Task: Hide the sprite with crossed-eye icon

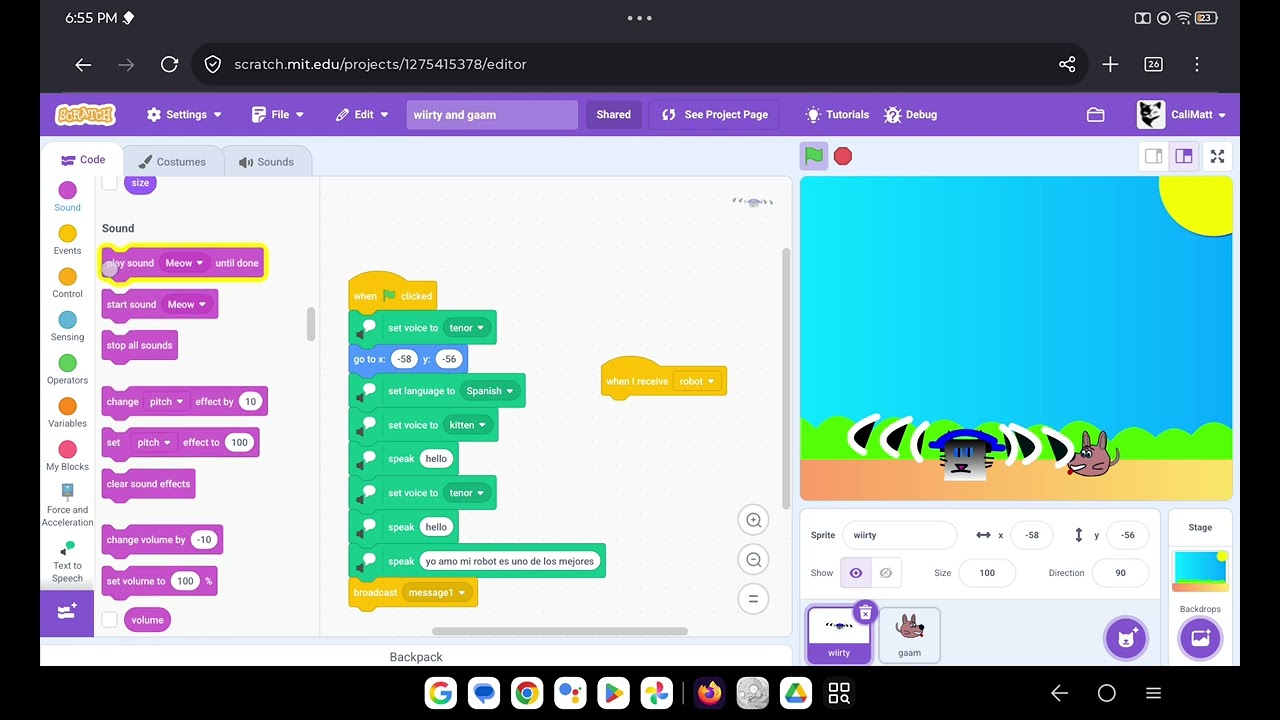Action: [885, 573]
